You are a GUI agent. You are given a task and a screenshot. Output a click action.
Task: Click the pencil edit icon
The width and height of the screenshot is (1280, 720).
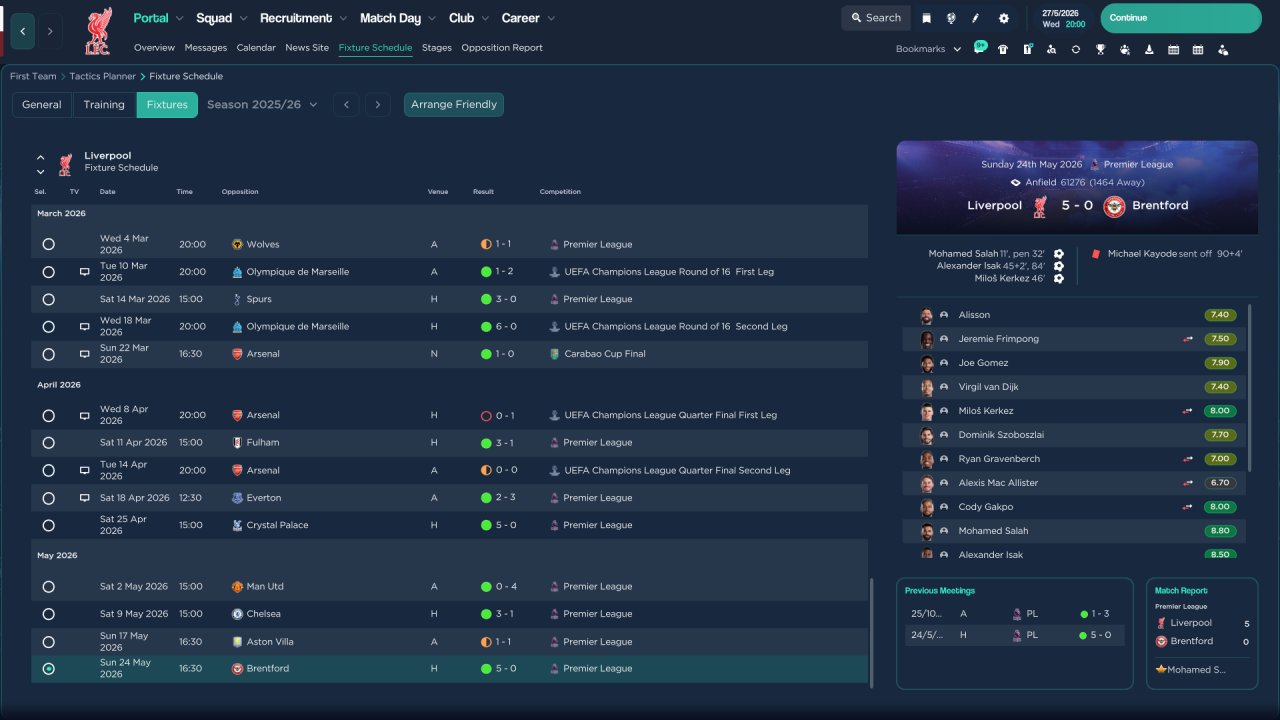976,18
